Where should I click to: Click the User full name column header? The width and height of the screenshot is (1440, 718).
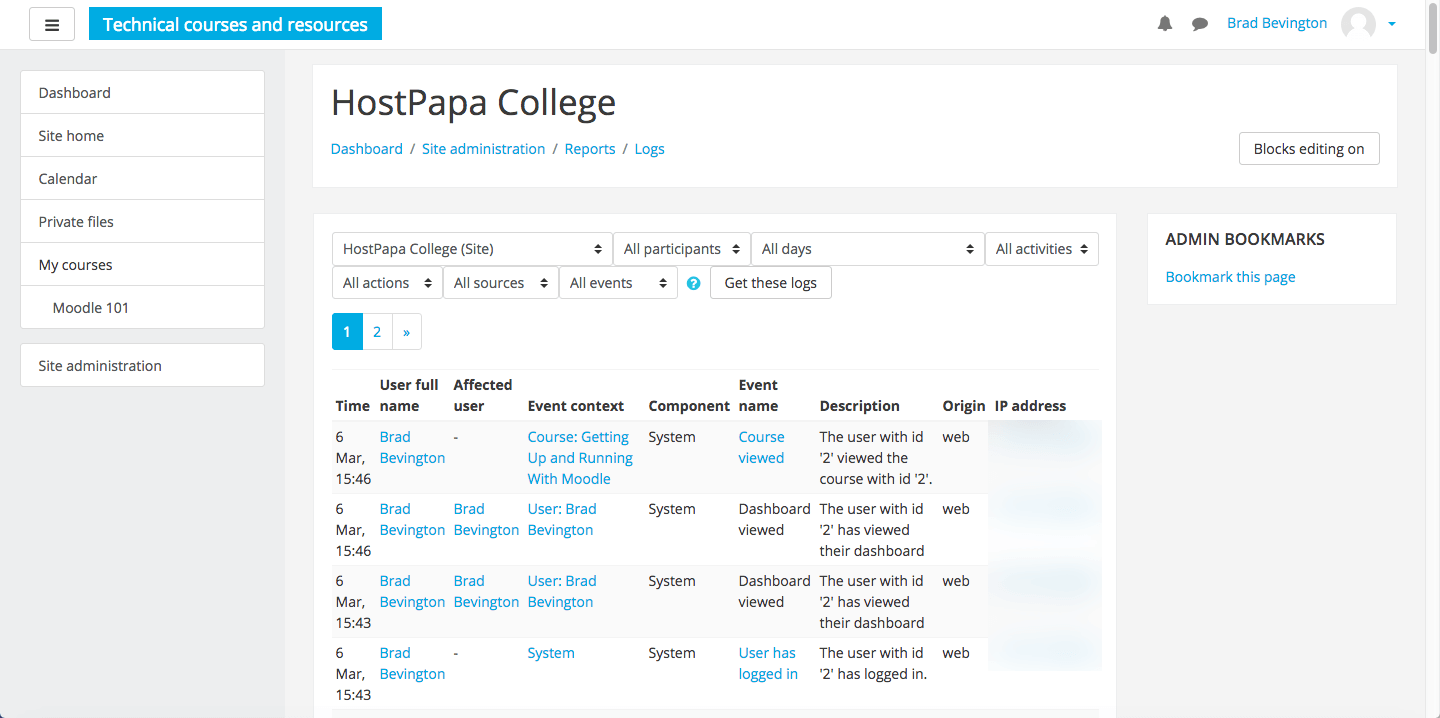coord(409,395)
